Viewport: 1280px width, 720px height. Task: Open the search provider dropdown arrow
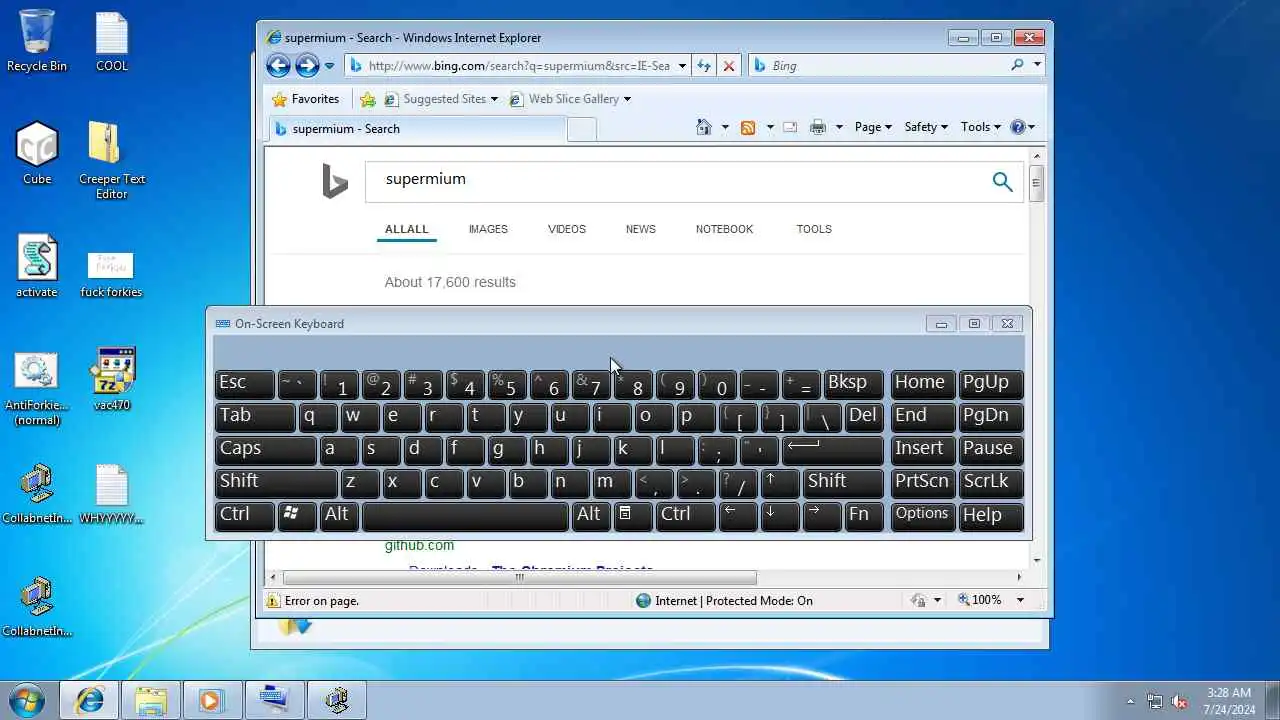1037,65
